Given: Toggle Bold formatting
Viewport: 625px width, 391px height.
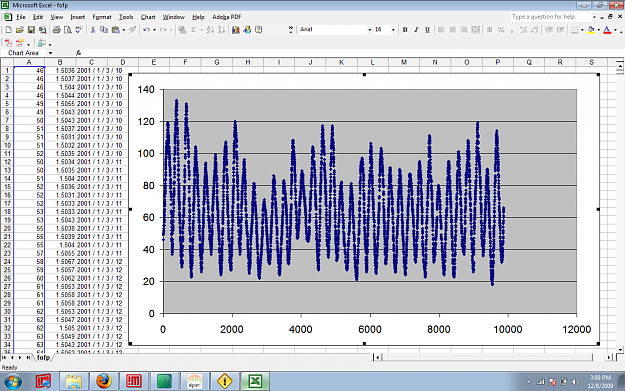Looking at the screenshot, I should [405, 30].
